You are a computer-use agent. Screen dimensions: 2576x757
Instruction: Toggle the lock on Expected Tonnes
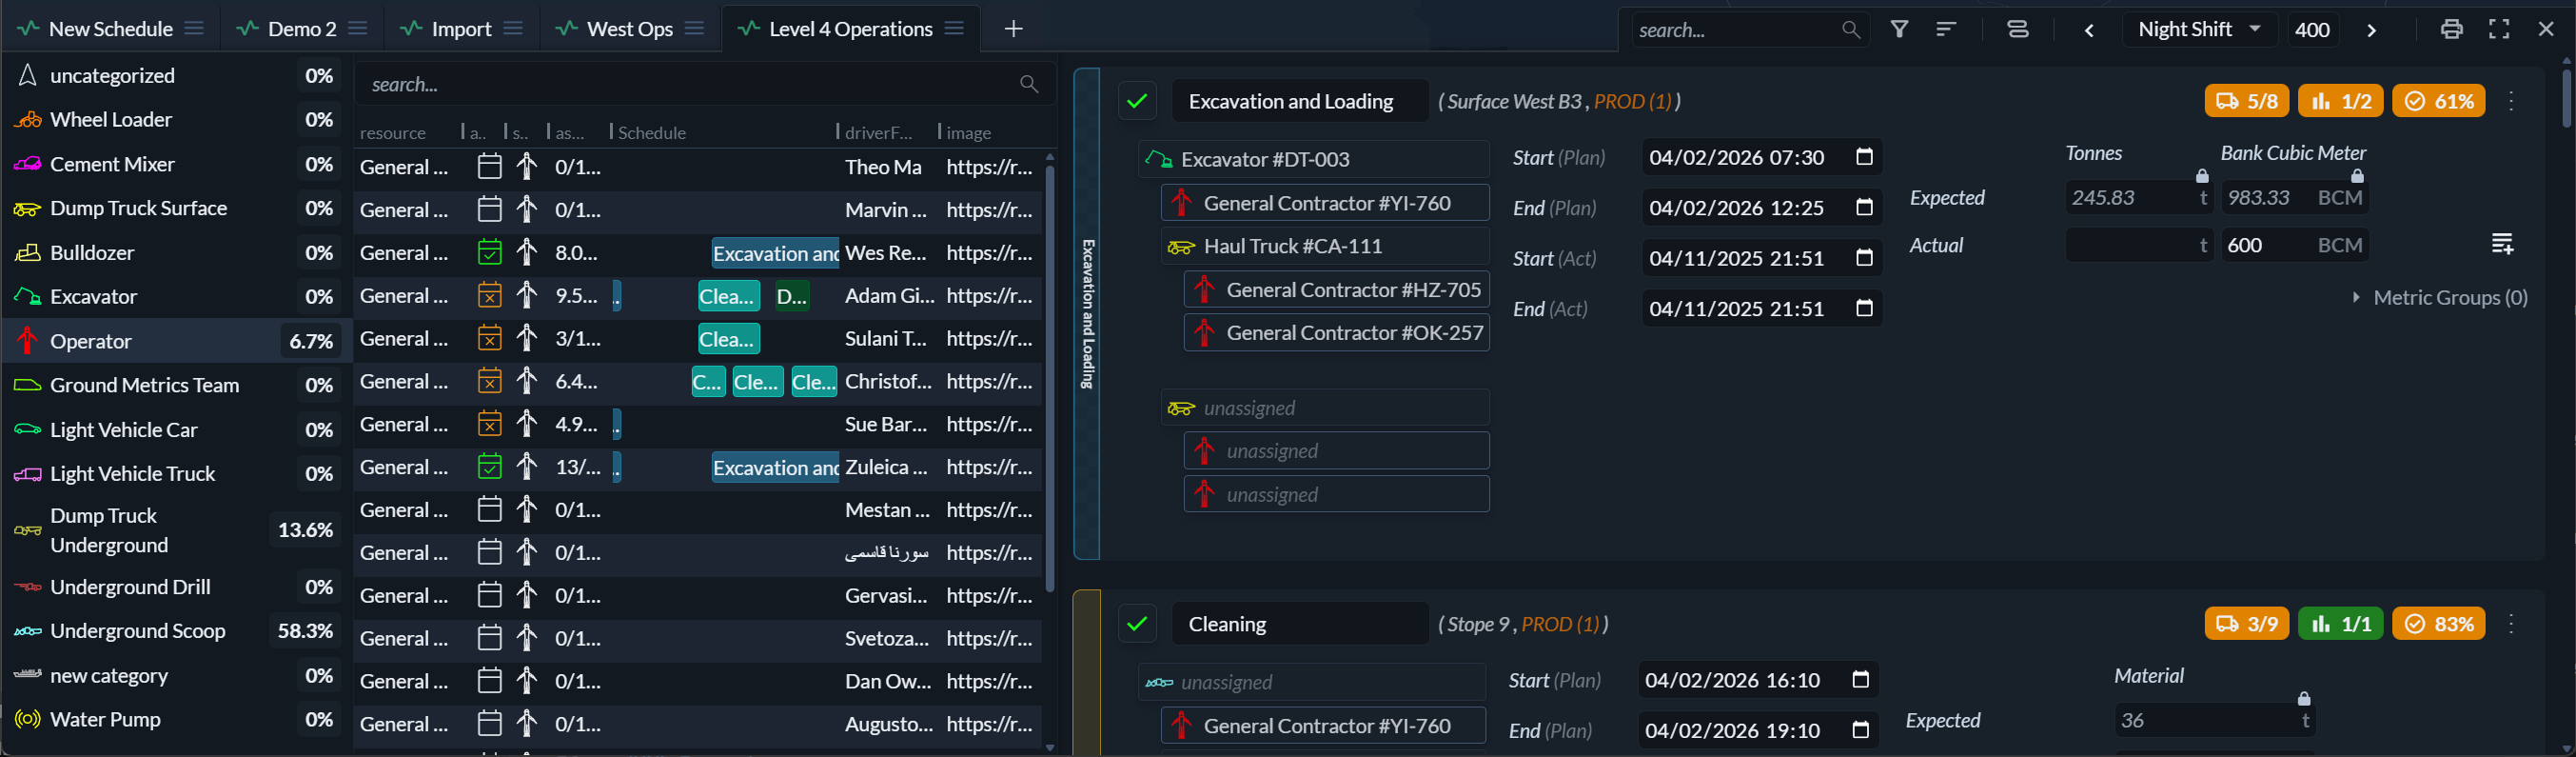tap(2202, 176)
